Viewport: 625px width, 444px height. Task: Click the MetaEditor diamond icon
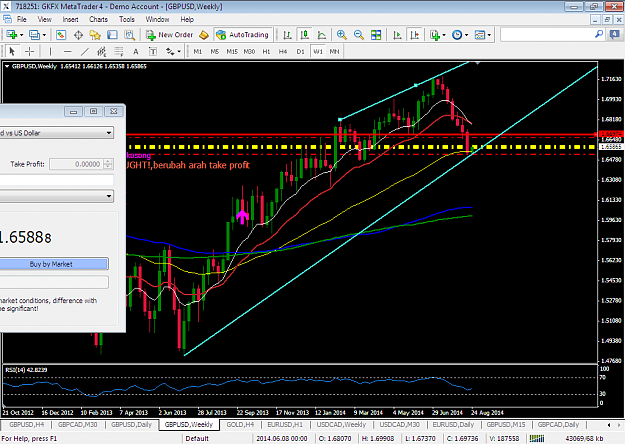tap(204, 35)
